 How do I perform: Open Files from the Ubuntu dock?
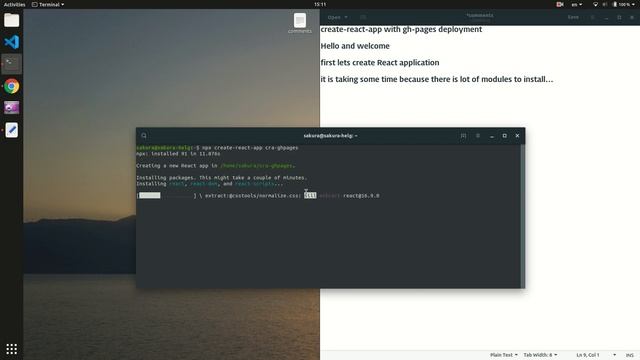pos(11,20)
